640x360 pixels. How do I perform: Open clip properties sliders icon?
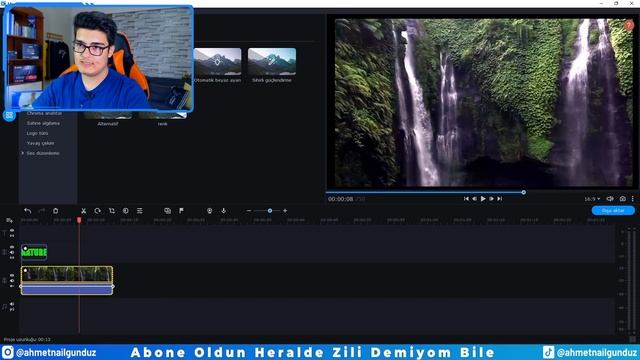click(140, 211)
